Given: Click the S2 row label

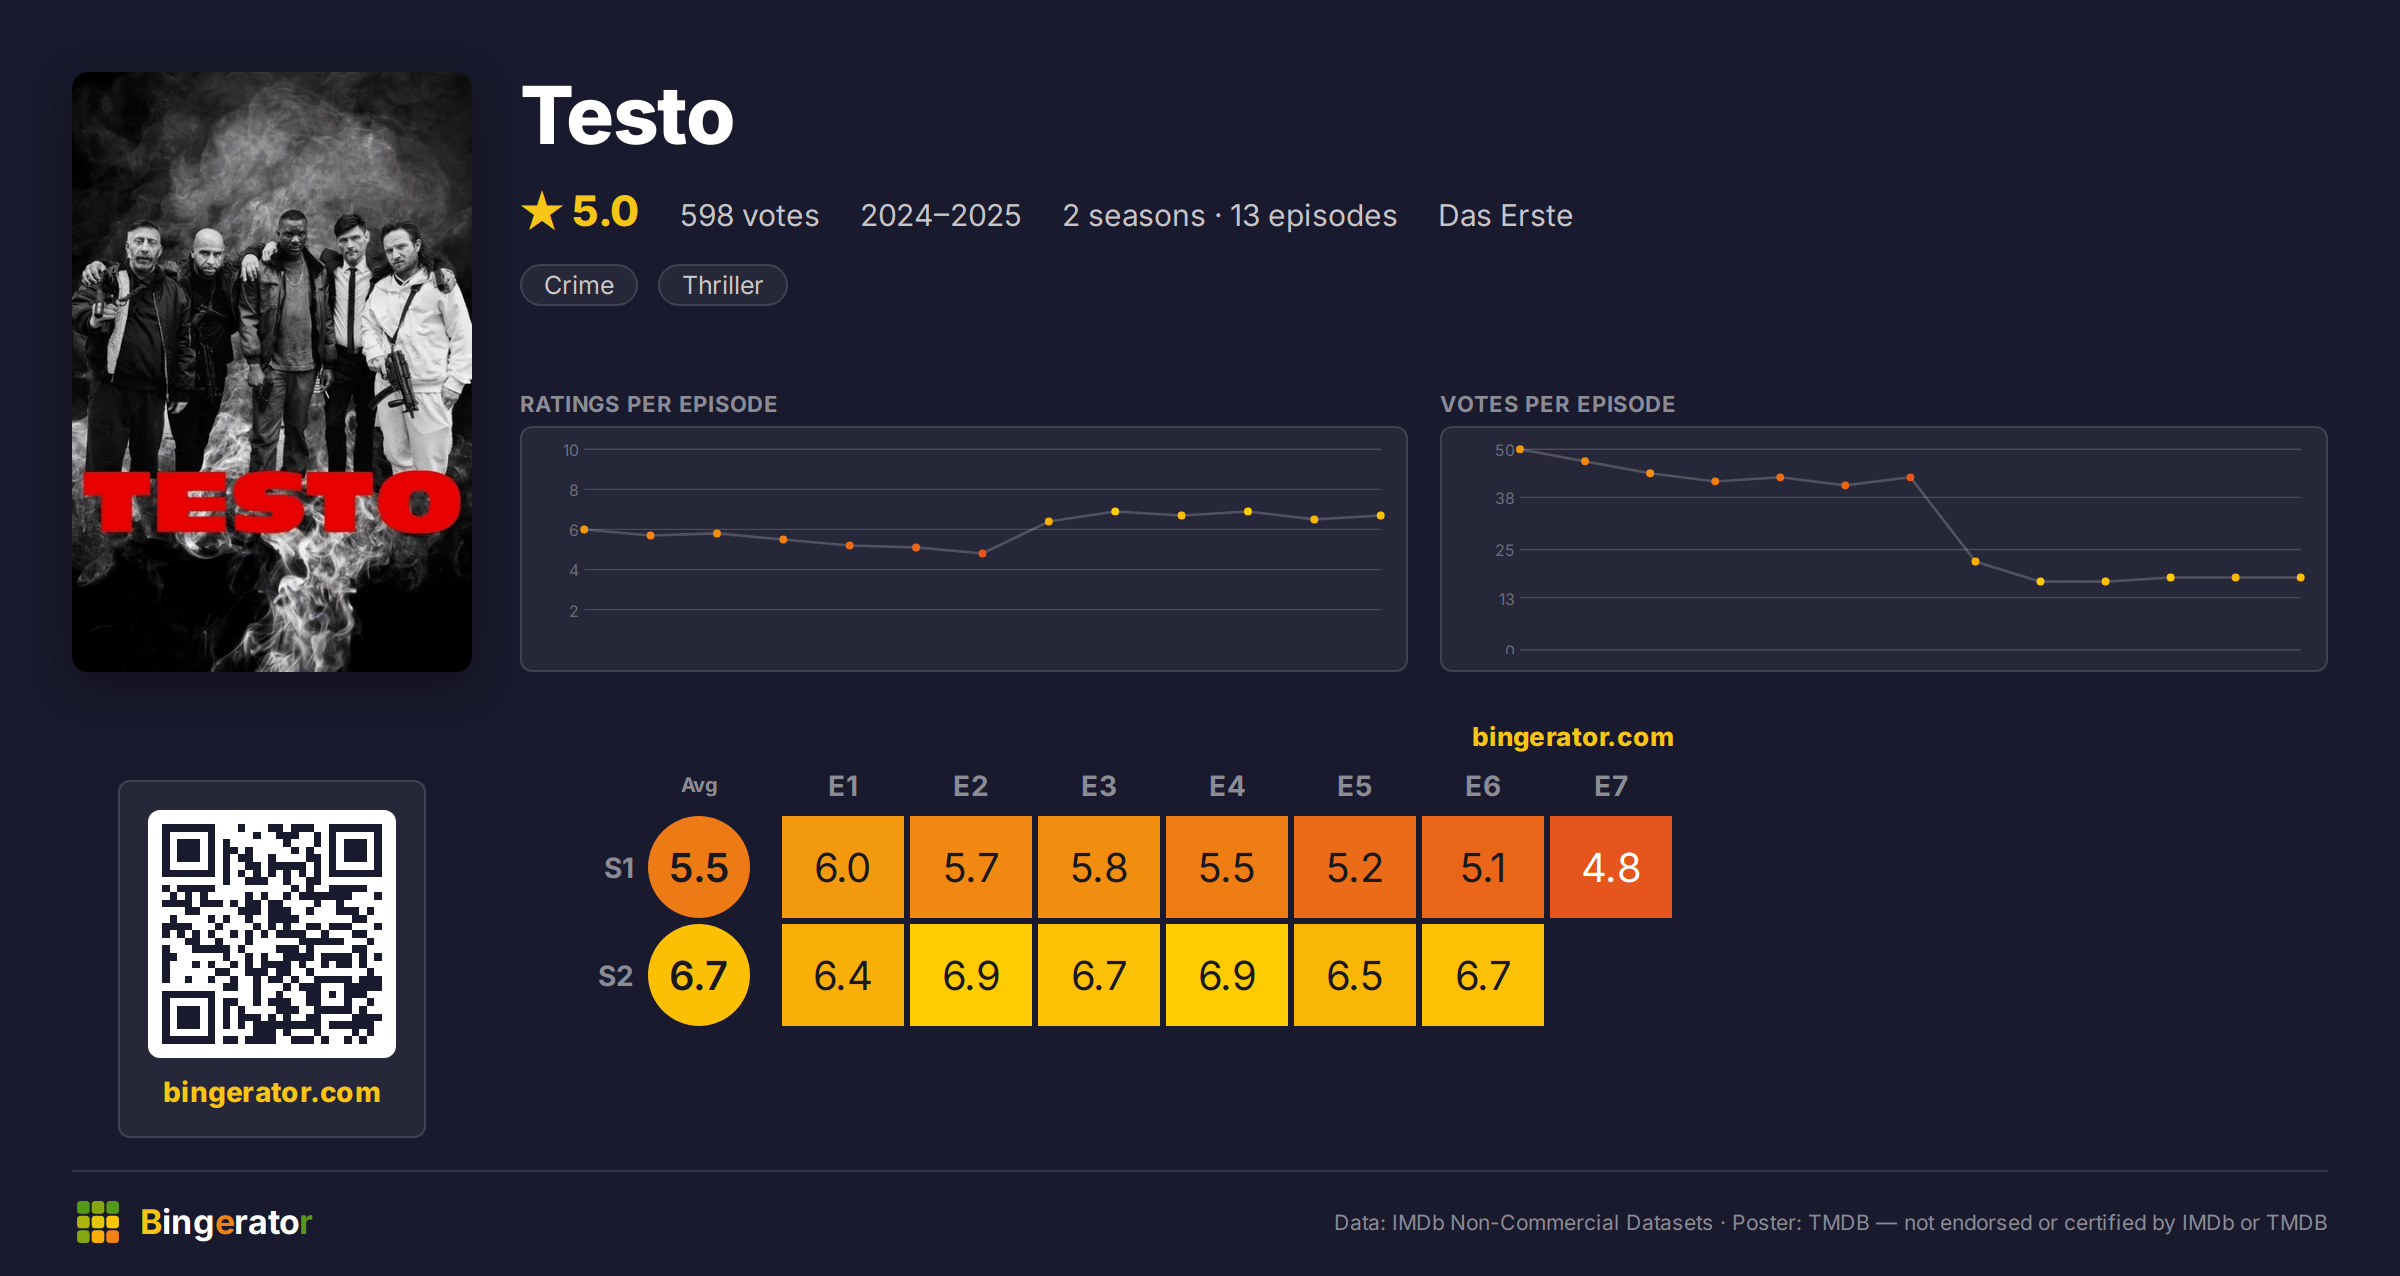Looking at the screenshot, I should click(616, 976).
